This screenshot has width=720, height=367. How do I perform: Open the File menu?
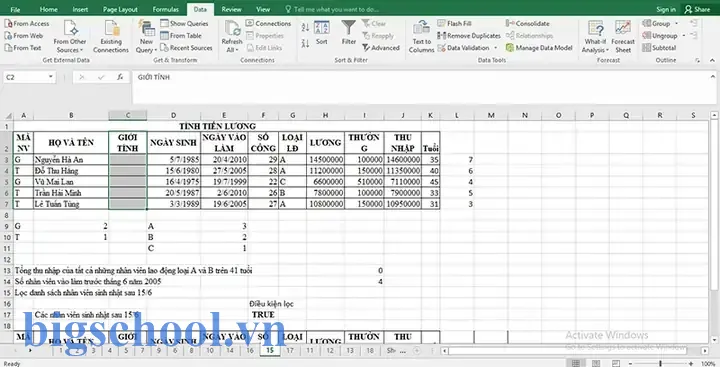pyautogui.click(x=15, y=9)
